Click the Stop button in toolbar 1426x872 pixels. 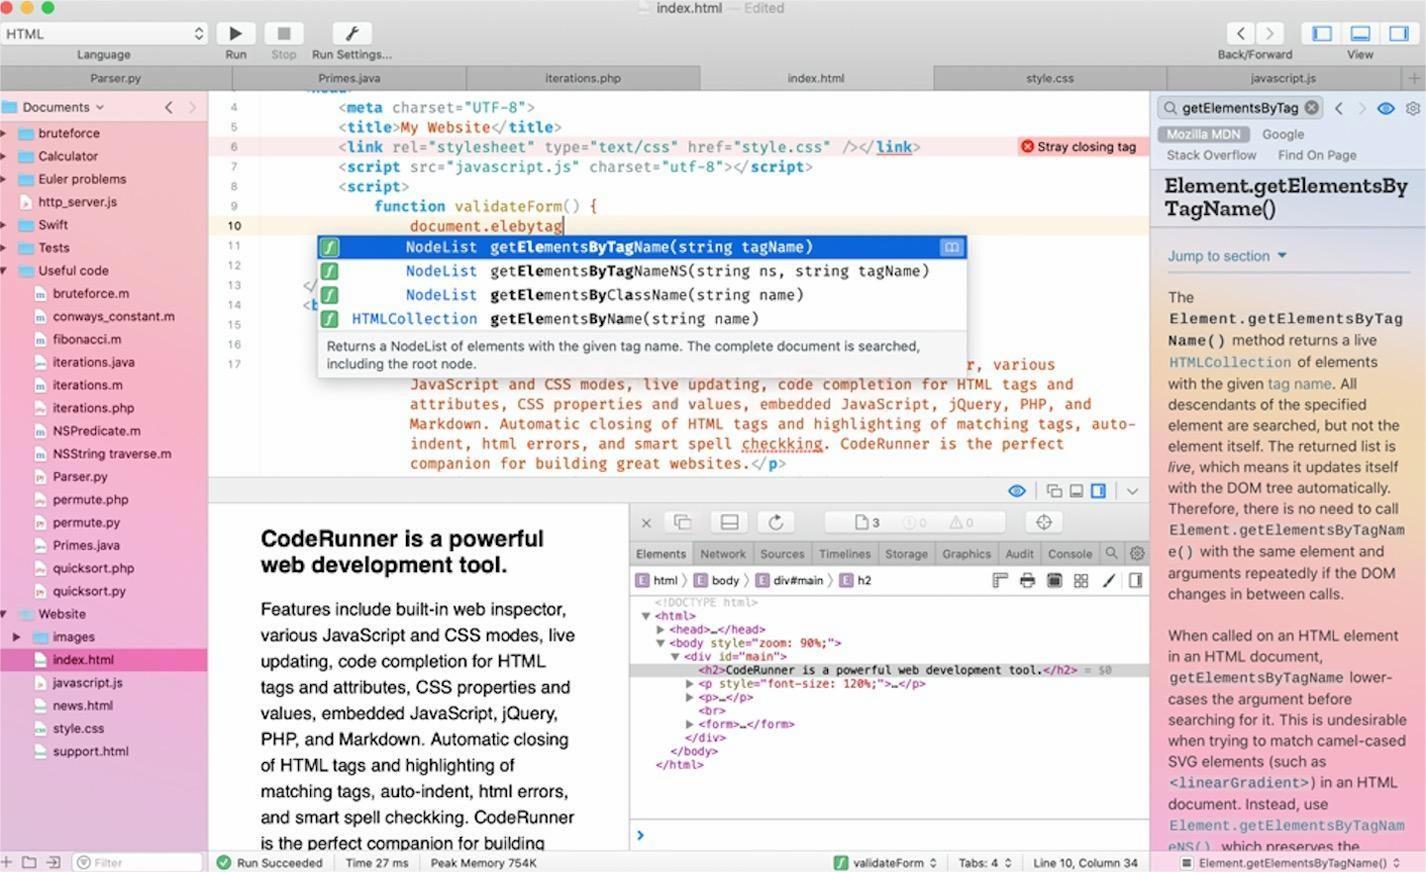tap(283, 33)
